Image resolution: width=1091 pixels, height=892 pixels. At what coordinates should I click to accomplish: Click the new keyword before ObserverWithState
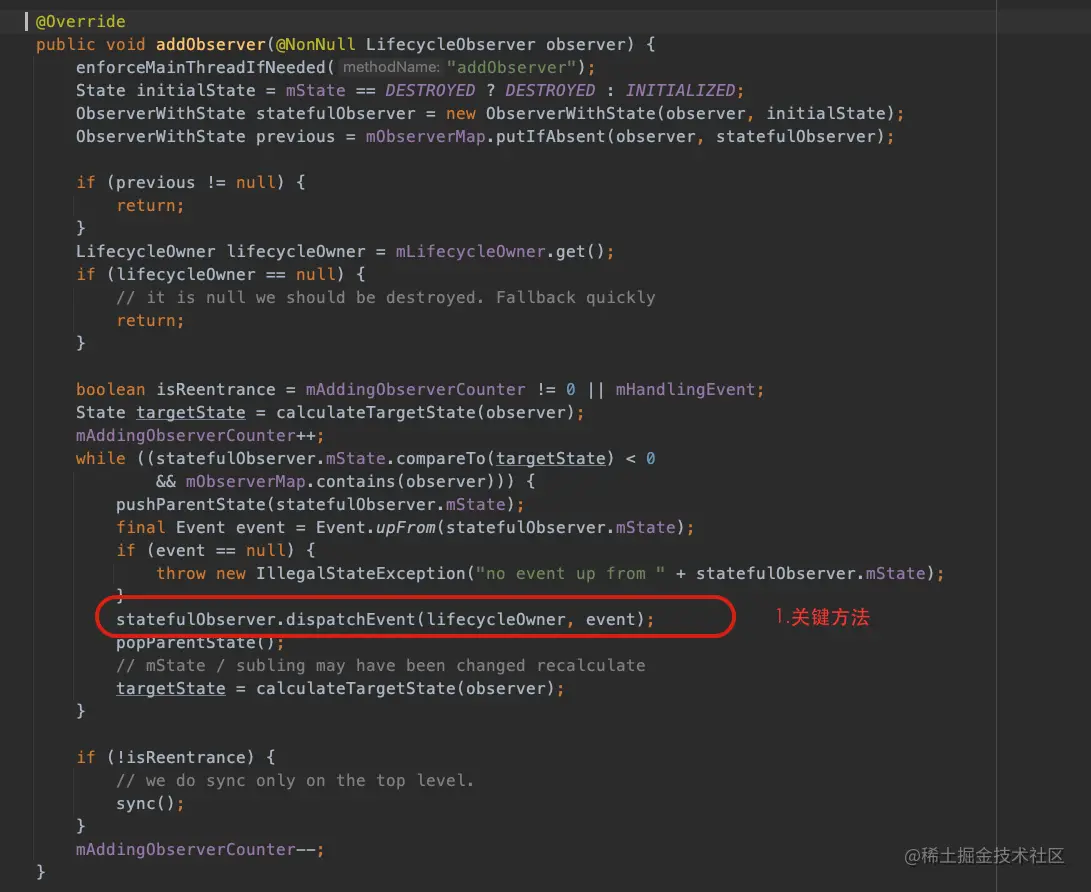point(461,113)
